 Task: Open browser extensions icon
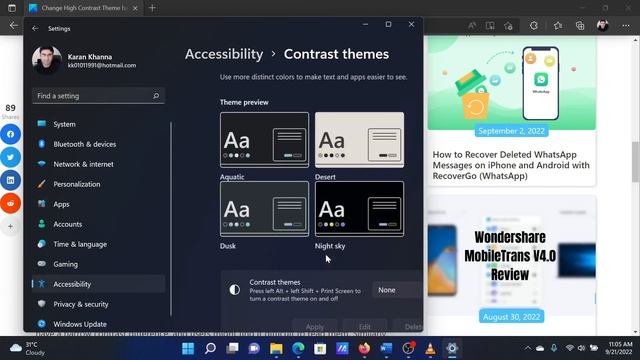click(534, 26)
